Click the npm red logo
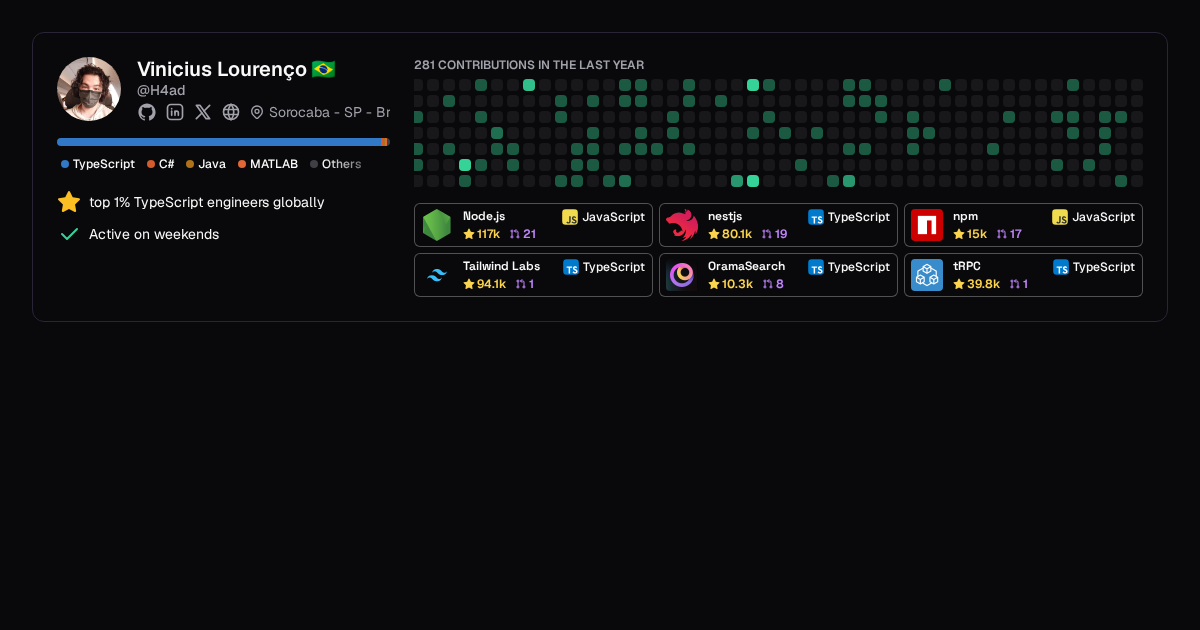Screen dimensions: 1200x630 coord(927,225)
